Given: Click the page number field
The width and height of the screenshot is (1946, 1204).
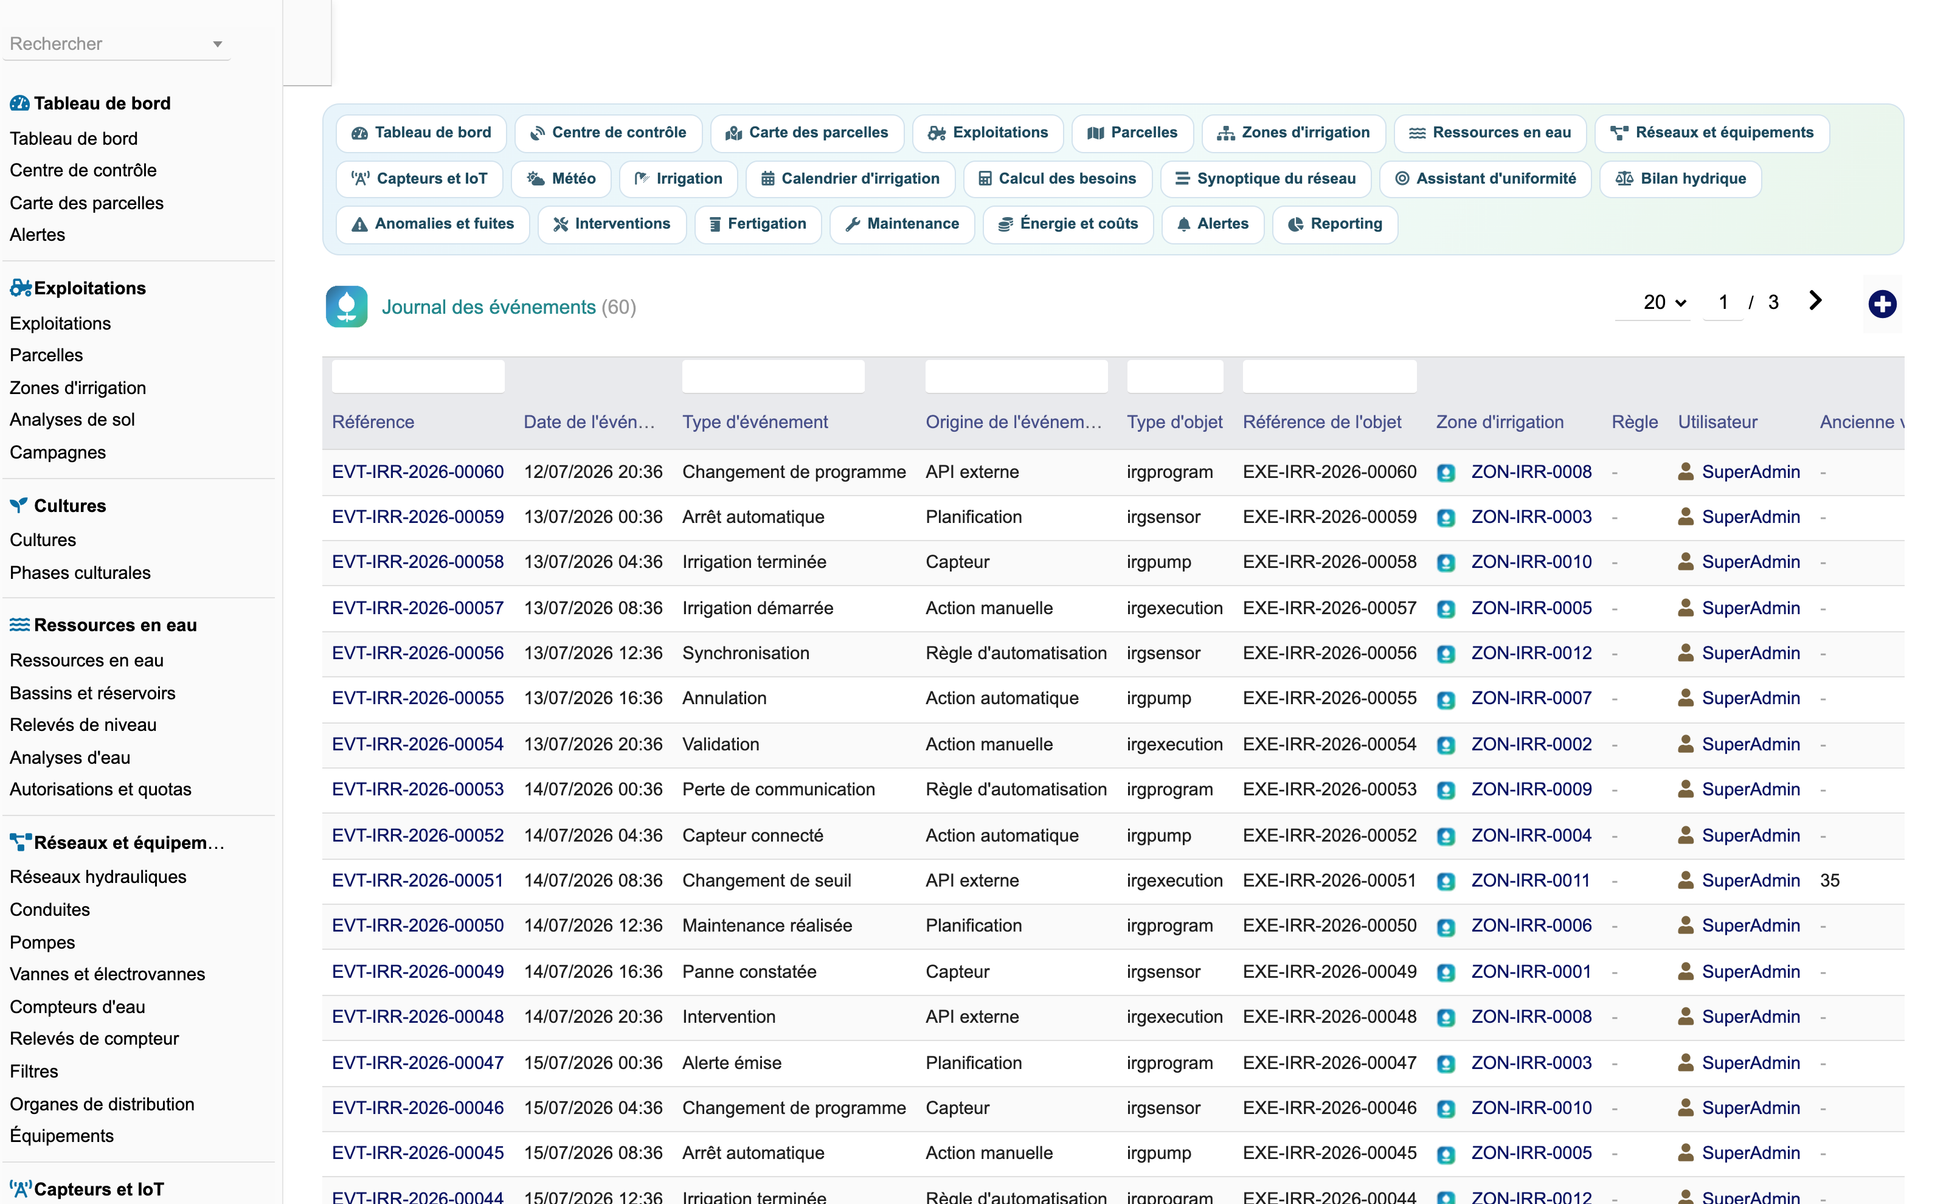Looking at the screenshot, I should click(1723, 302).
